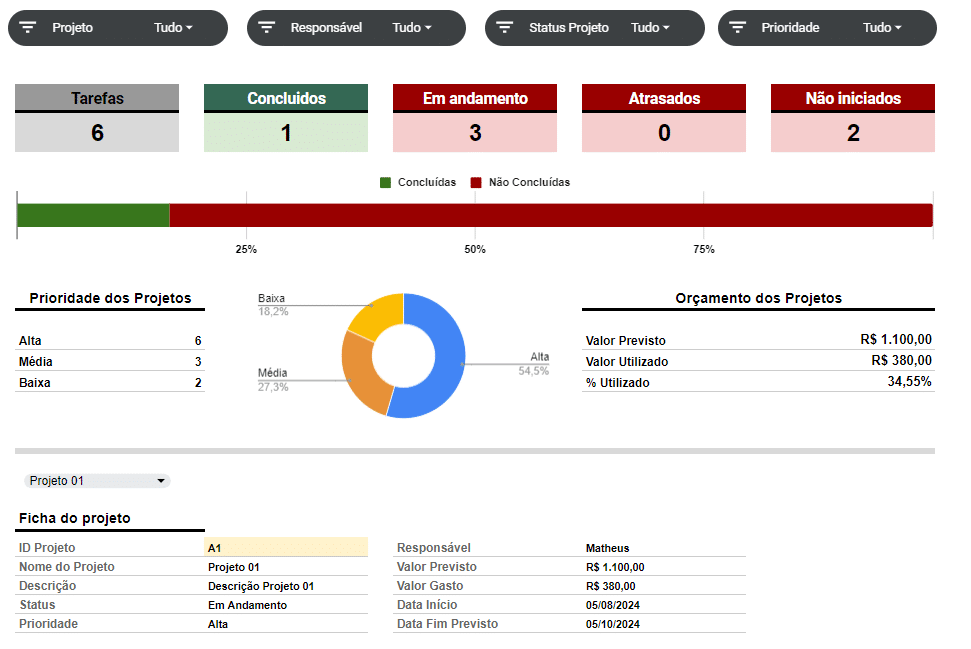Image resolution: width=971 pixels, height=649 pixels.
Task: Open the Prioridade slicer Tudo dropdown
Action: tap(882, 27)
